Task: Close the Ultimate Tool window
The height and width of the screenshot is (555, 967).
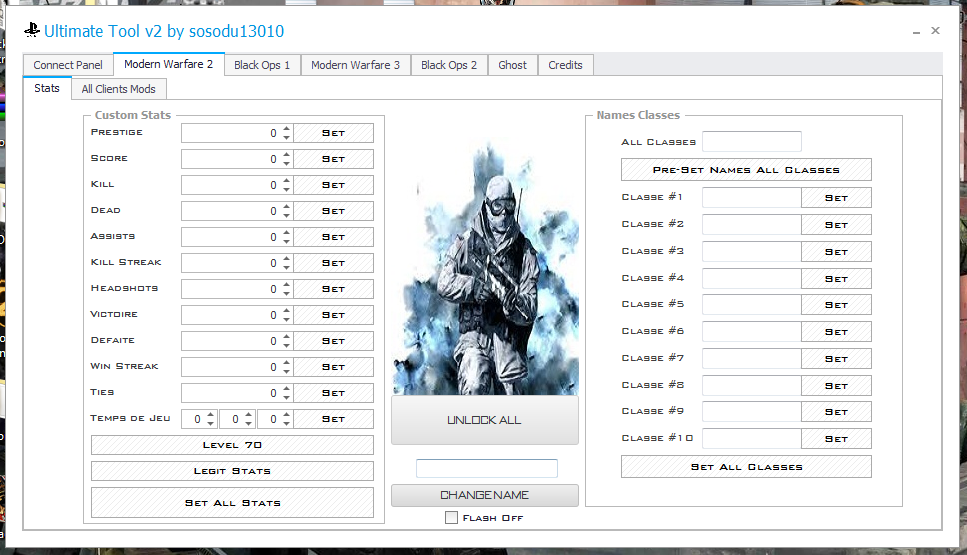Action: coord(936,30)
